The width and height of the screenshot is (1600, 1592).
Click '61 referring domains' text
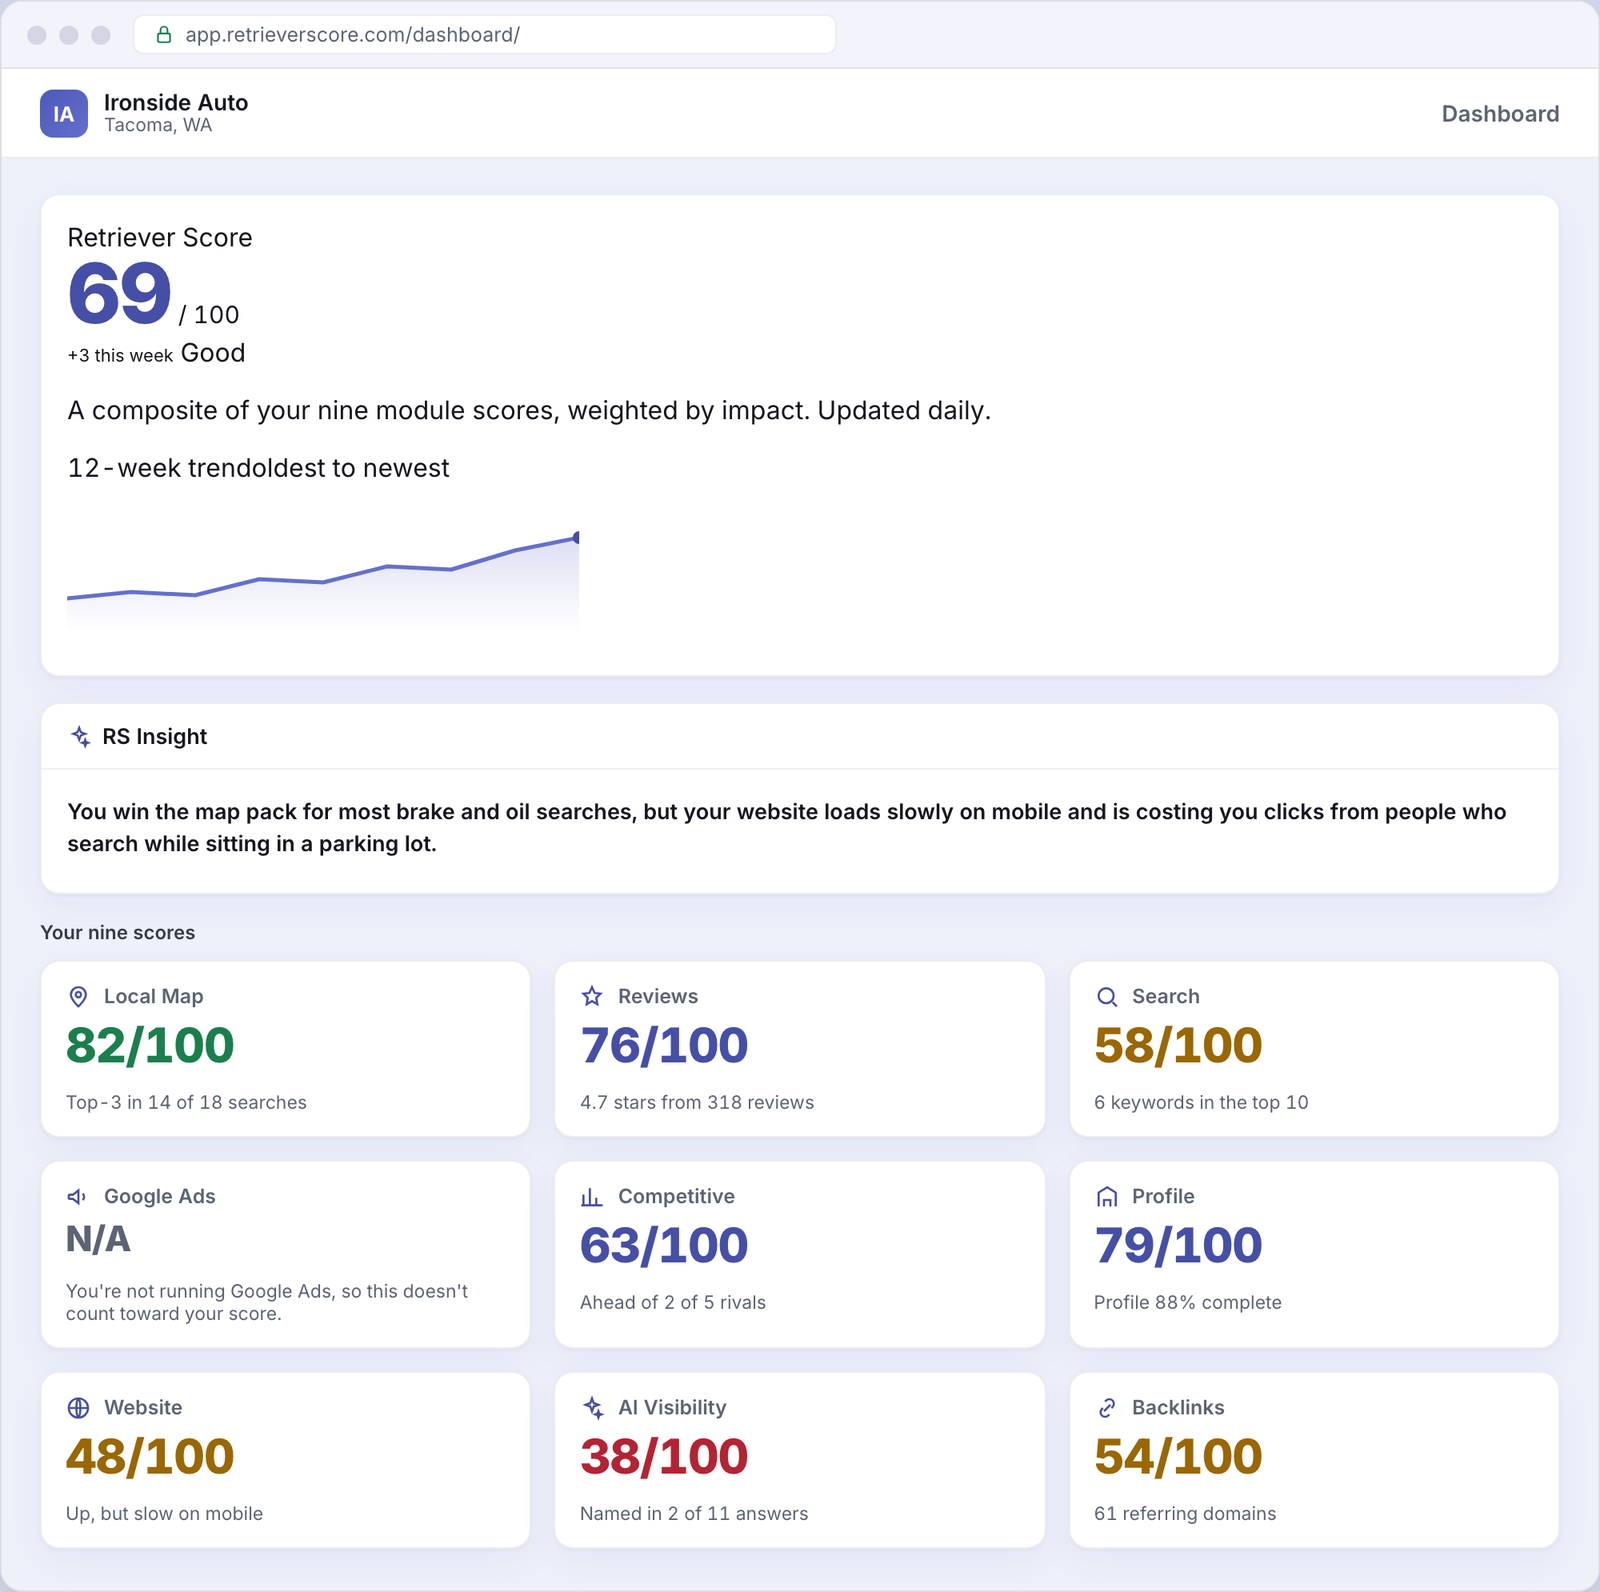click(x=1185, y=1513)
